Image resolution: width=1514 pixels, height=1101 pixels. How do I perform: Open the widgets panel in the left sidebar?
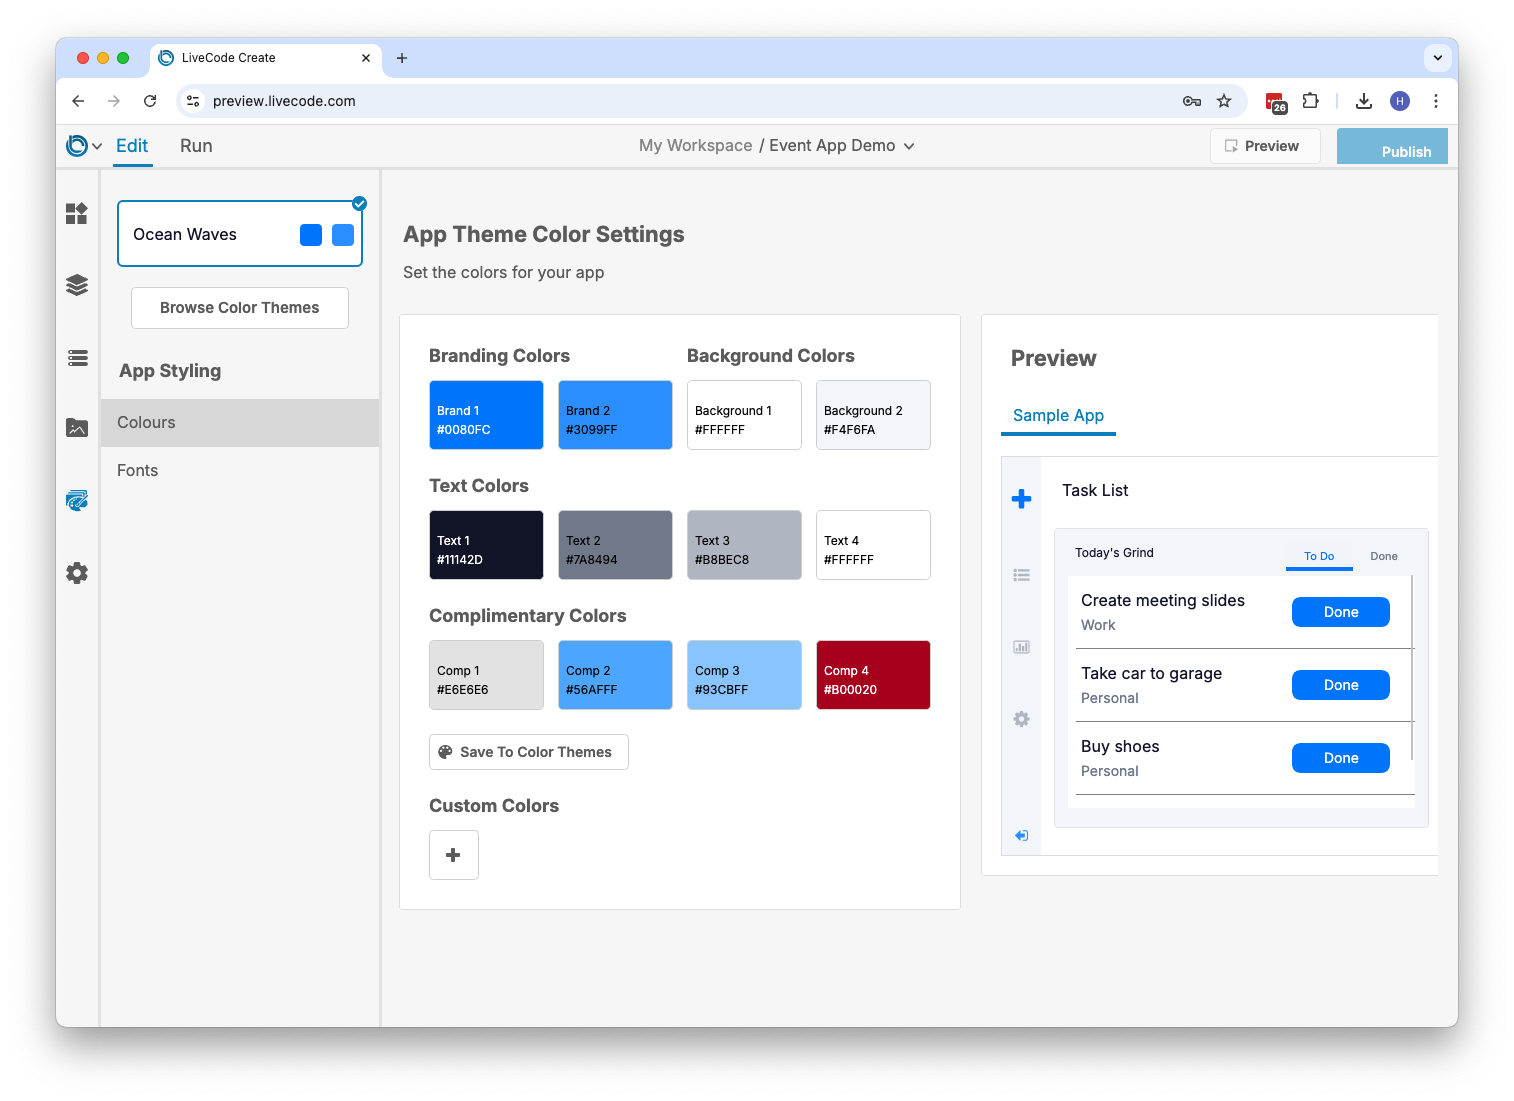coord(77,213)
